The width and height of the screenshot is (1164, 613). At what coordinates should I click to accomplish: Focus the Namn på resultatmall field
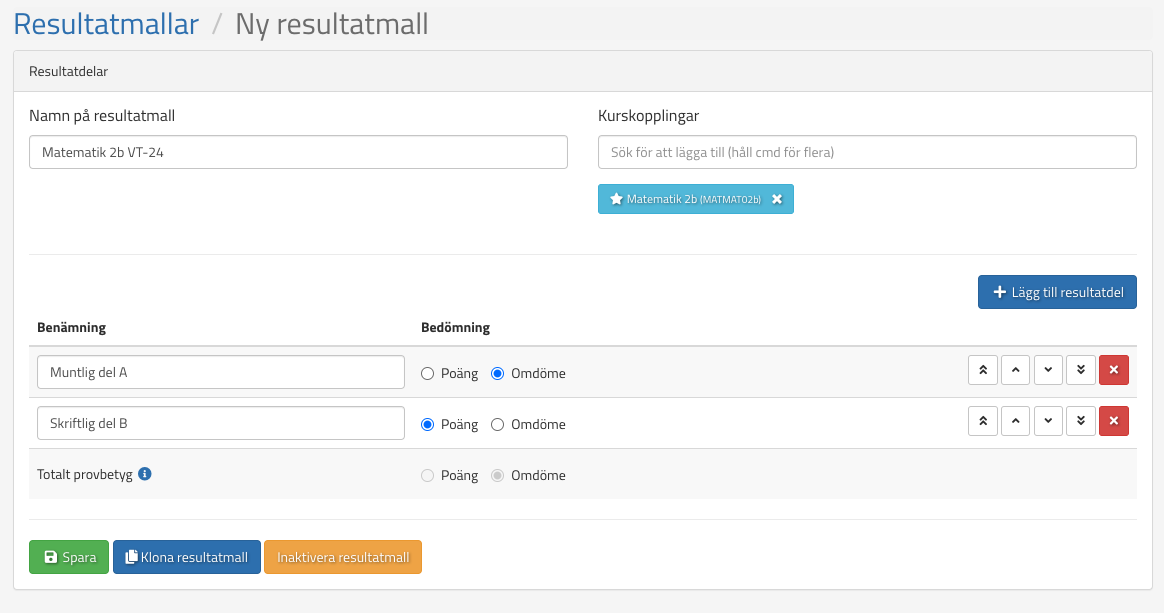click(x=298, y=153)
